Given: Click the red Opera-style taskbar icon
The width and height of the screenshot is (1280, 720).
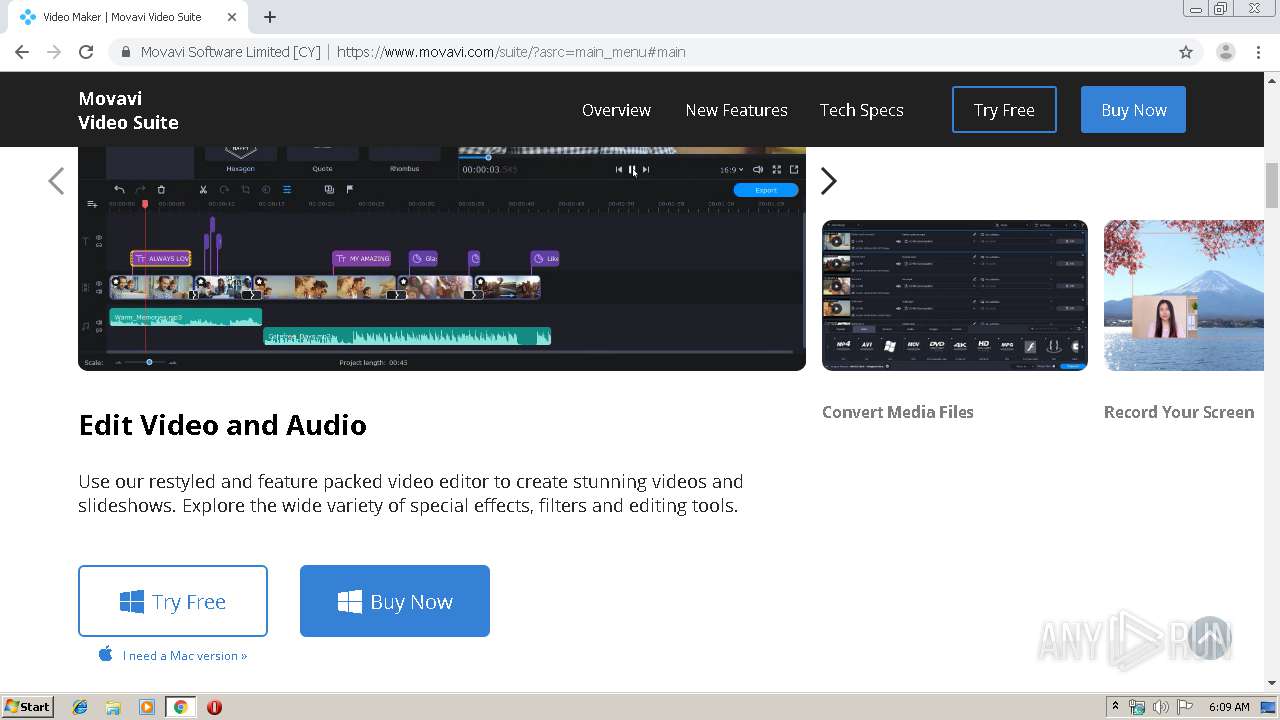Looking at the screenshot, I should tap(214, 707).
